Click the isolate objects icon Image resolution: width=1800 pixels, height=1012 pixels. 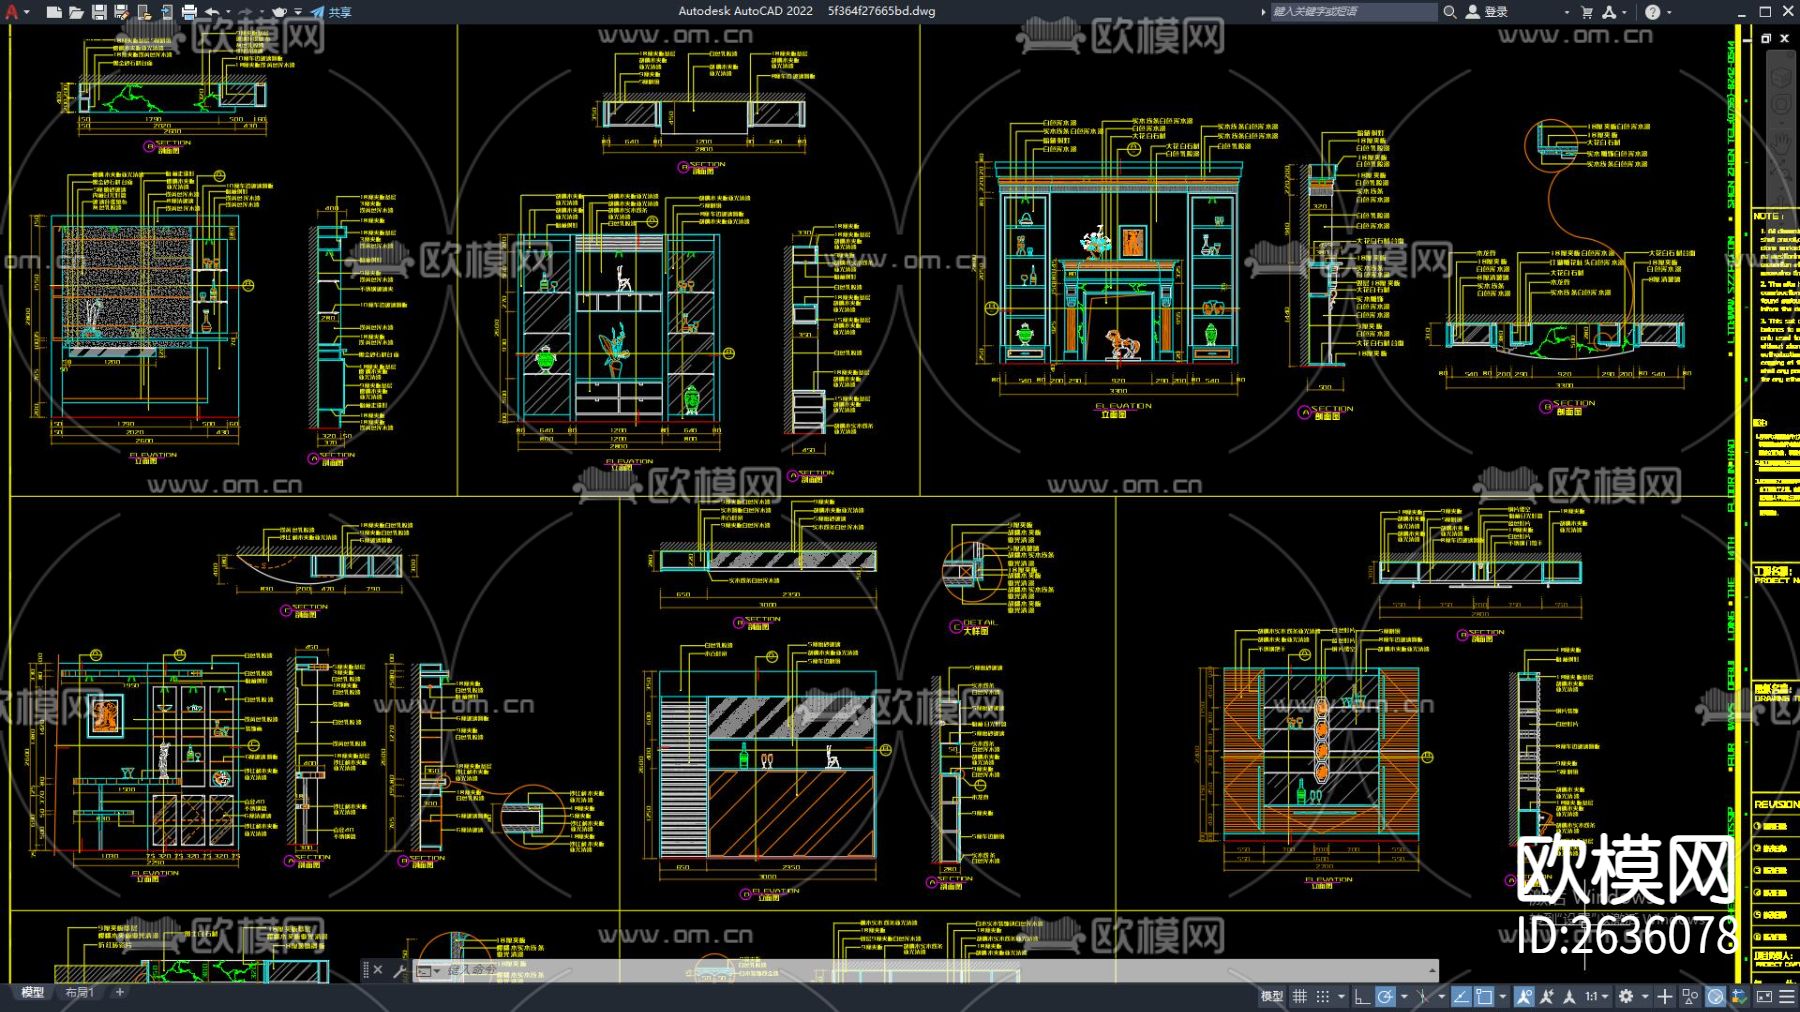tap(1690, 996)
